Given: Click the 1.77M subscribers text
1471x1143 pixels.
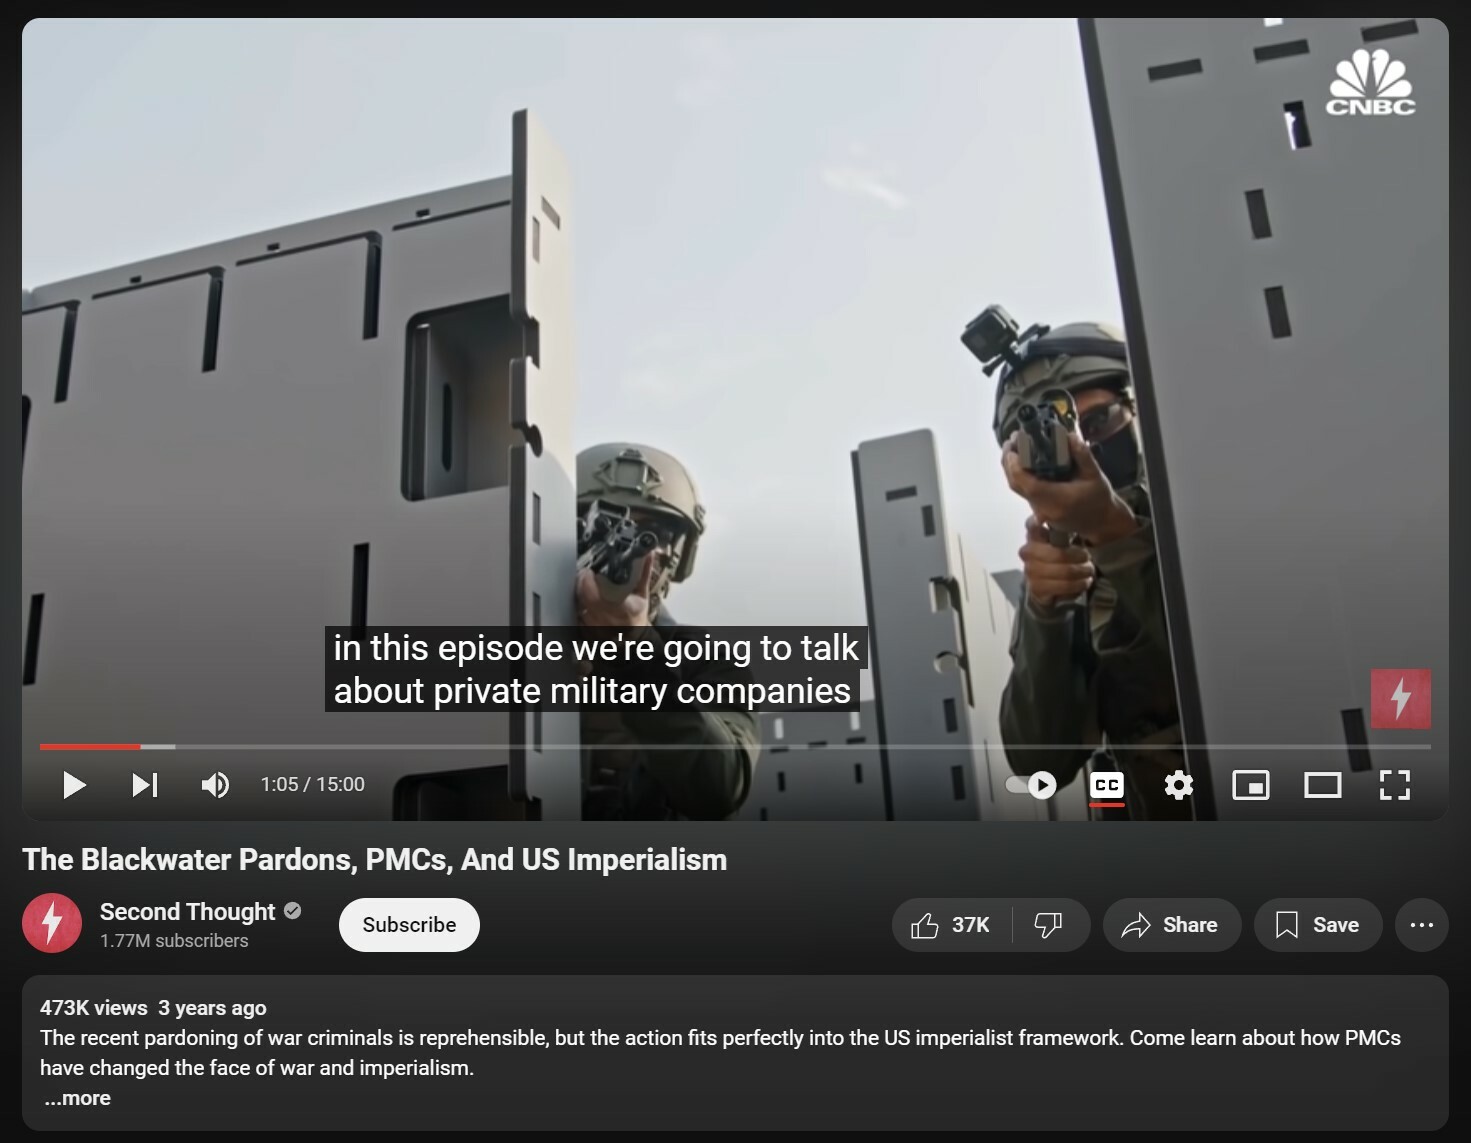Looking at the screenshot, I should tap(174, 941).
